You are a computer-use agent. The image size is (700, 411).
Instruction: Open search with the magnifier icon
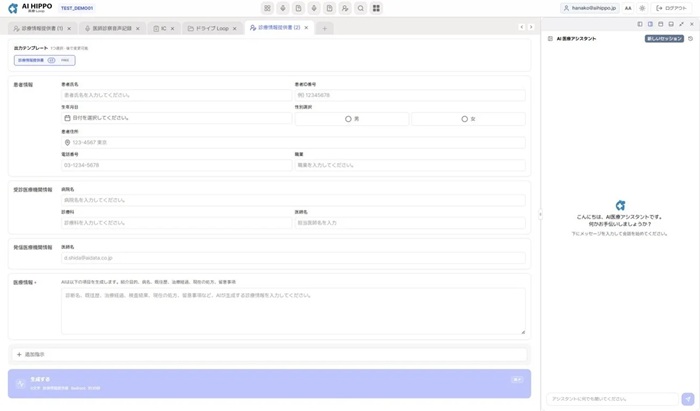click(x=361, y=8)
